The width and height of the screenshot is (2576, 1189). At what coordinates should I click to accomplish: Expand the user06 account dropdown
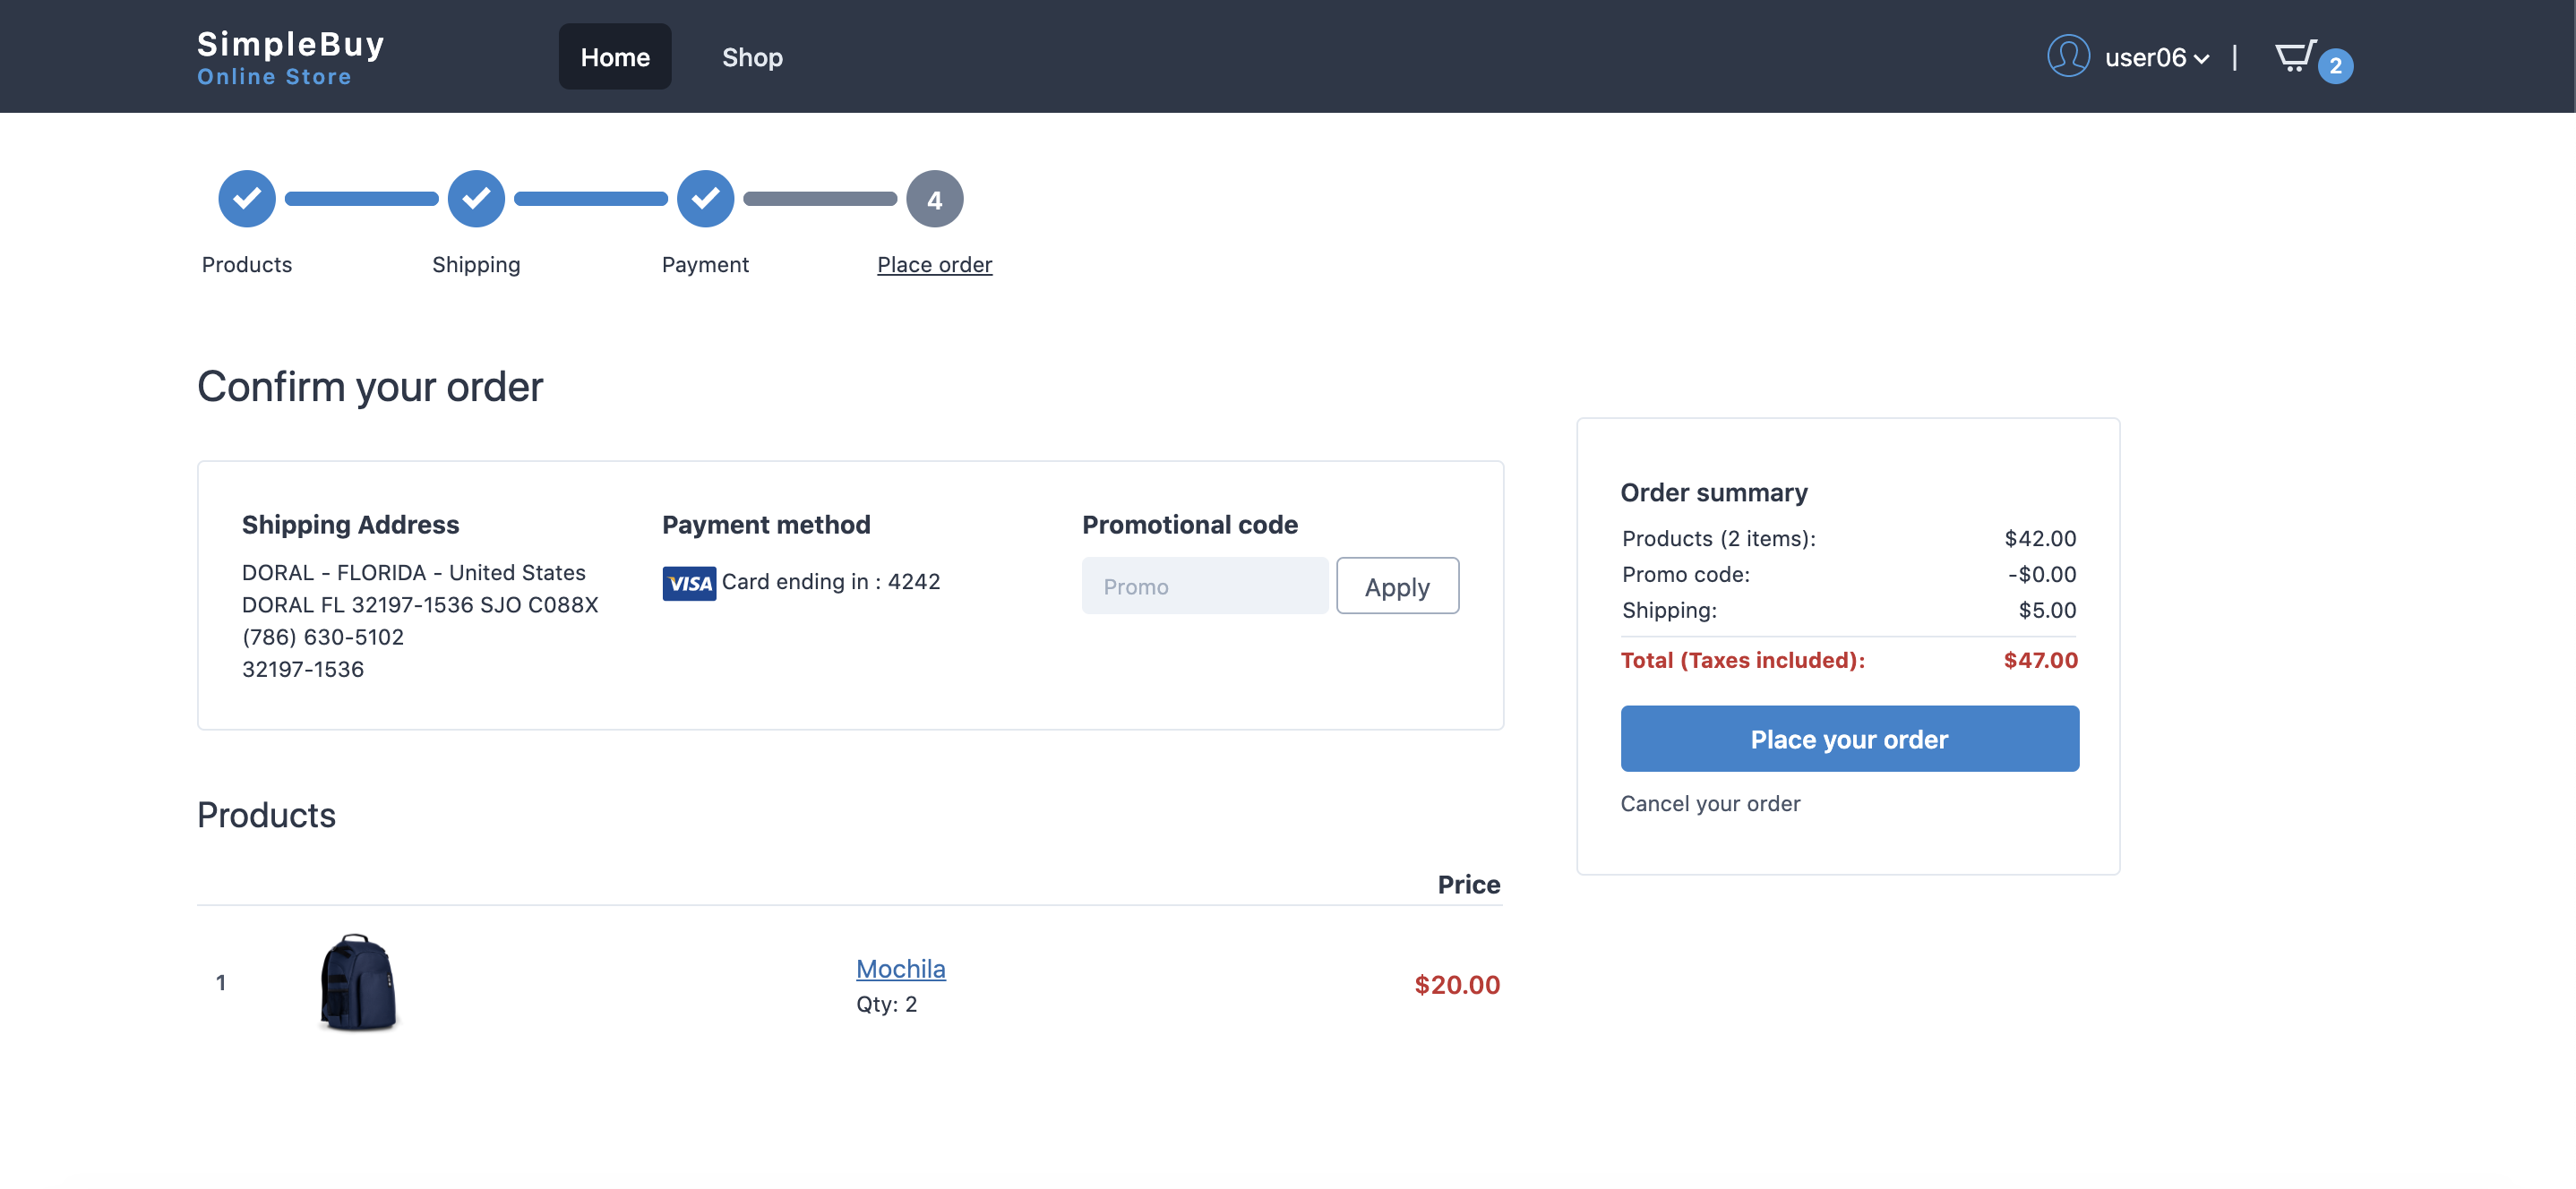coord(2157,58)
